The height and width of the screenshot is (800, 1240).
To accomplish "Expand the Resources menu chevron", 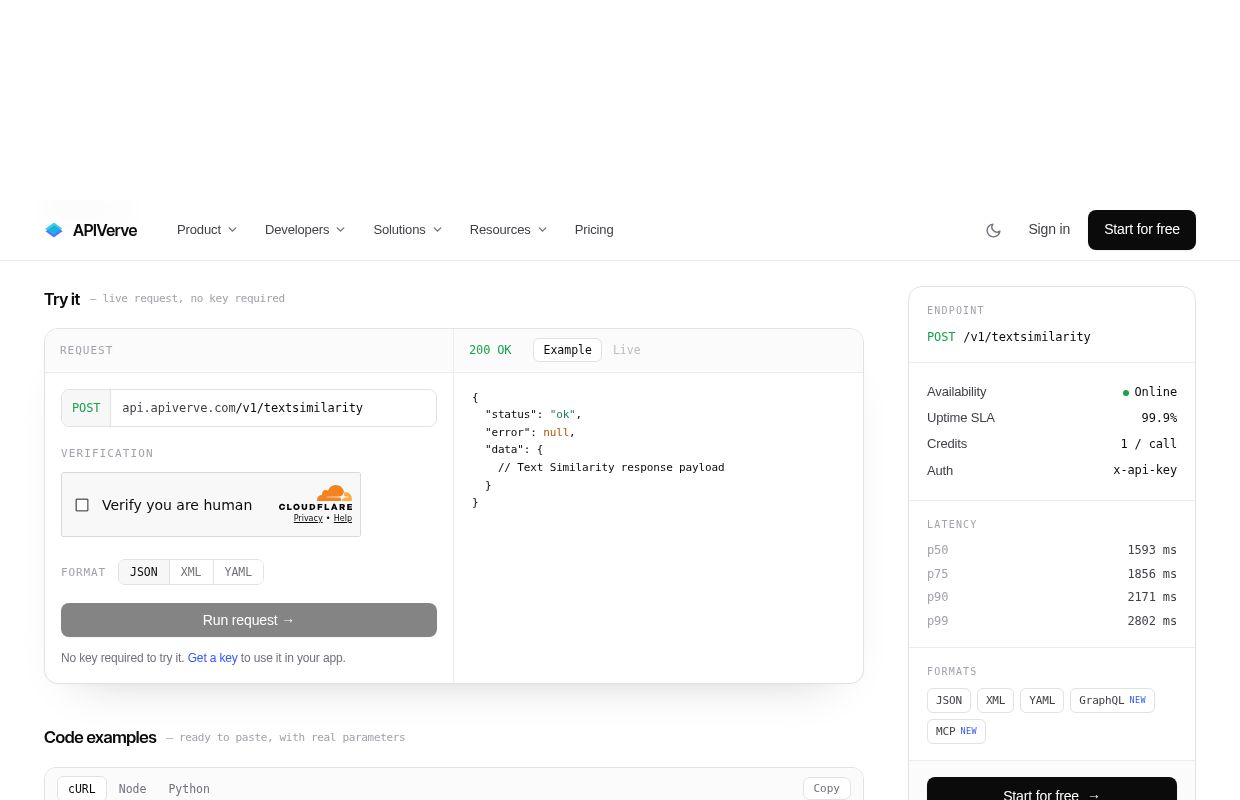I will (x=542, y=230).
